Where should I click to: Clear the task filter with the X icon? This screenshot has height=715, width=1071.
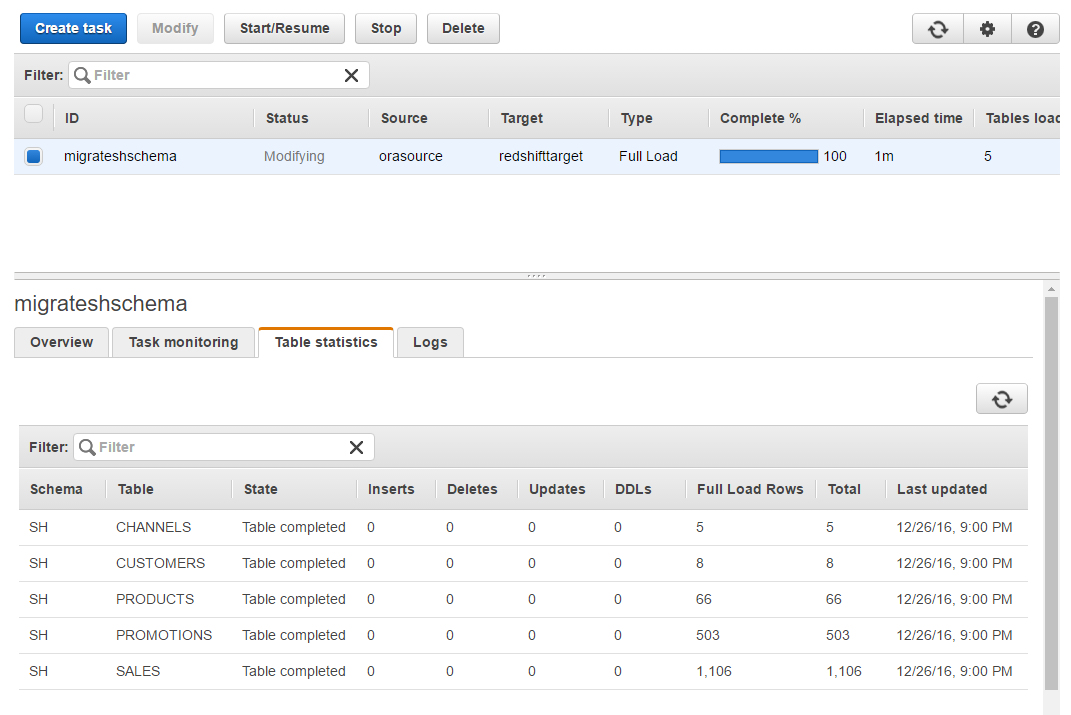click(351, 75)
